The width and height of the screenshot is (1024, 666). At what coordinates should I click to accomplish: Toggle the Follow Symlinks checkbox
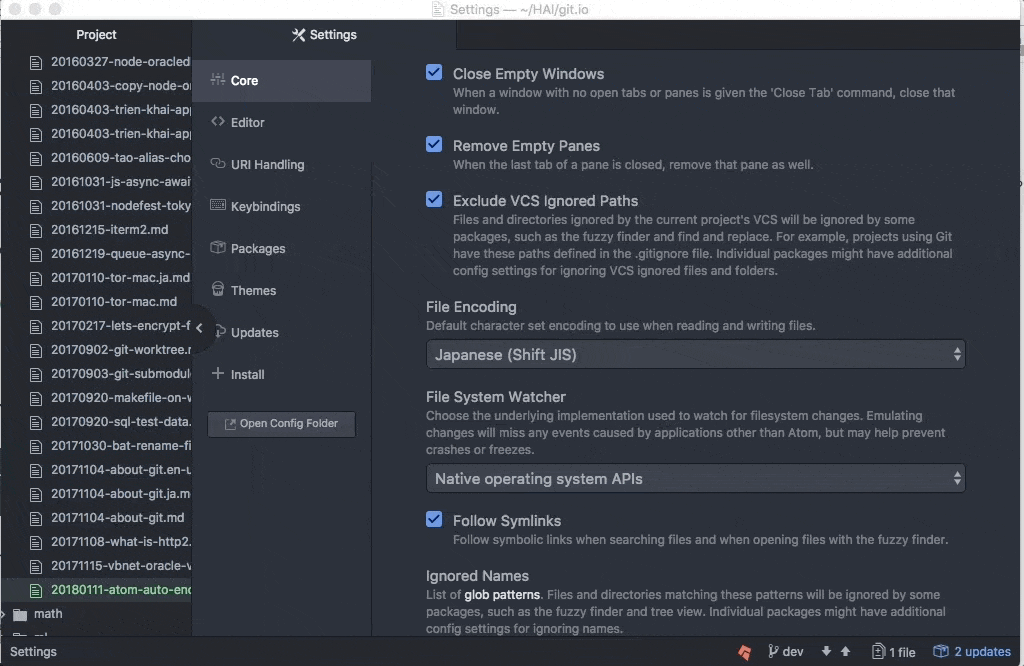pyautogui.click(x=434, y=519)
